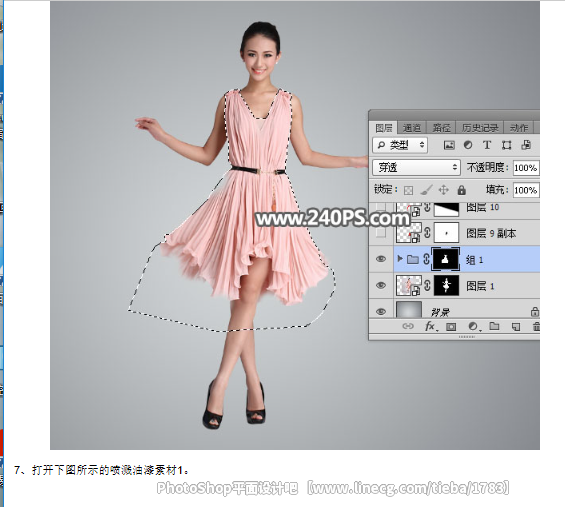Open the 类型 layer filter dropdown
The width and height of the screenshot is (565, 507).
coord(400,145)
